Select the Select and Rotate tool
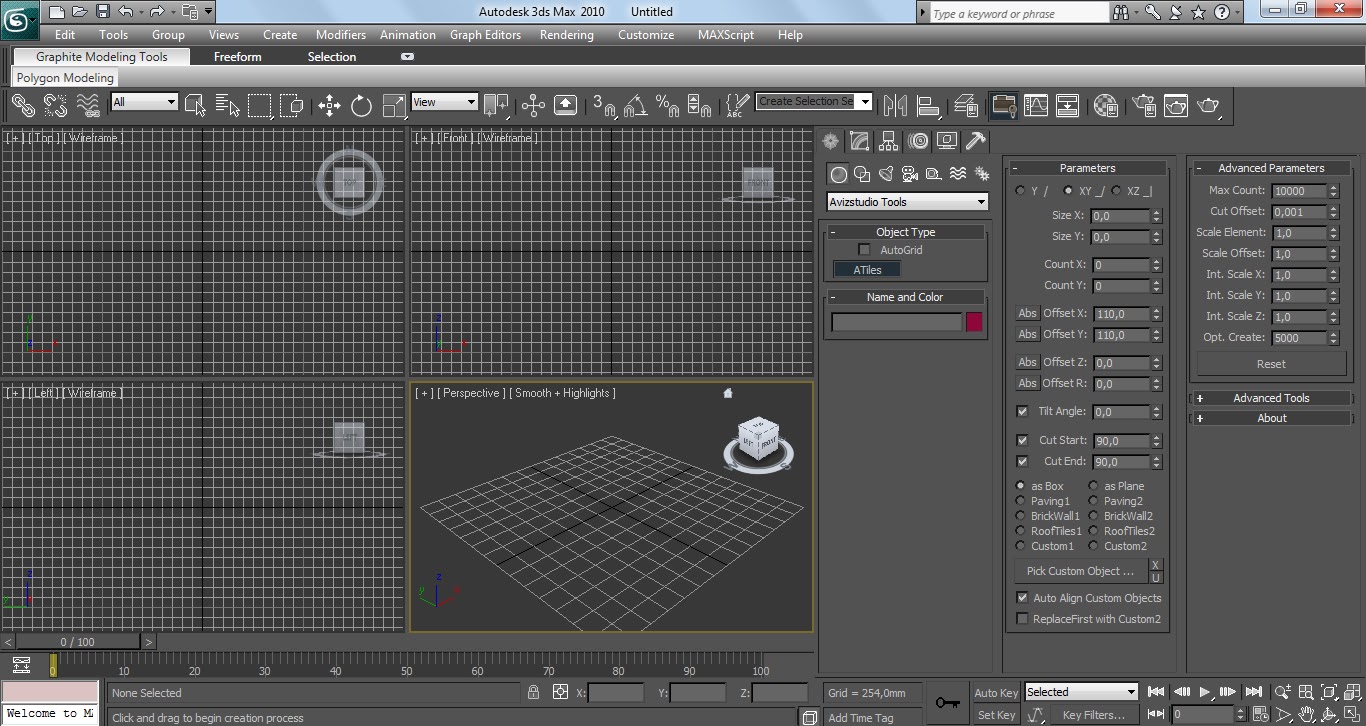Viewport: 1366px width, 726px height. tap(361, 105)
